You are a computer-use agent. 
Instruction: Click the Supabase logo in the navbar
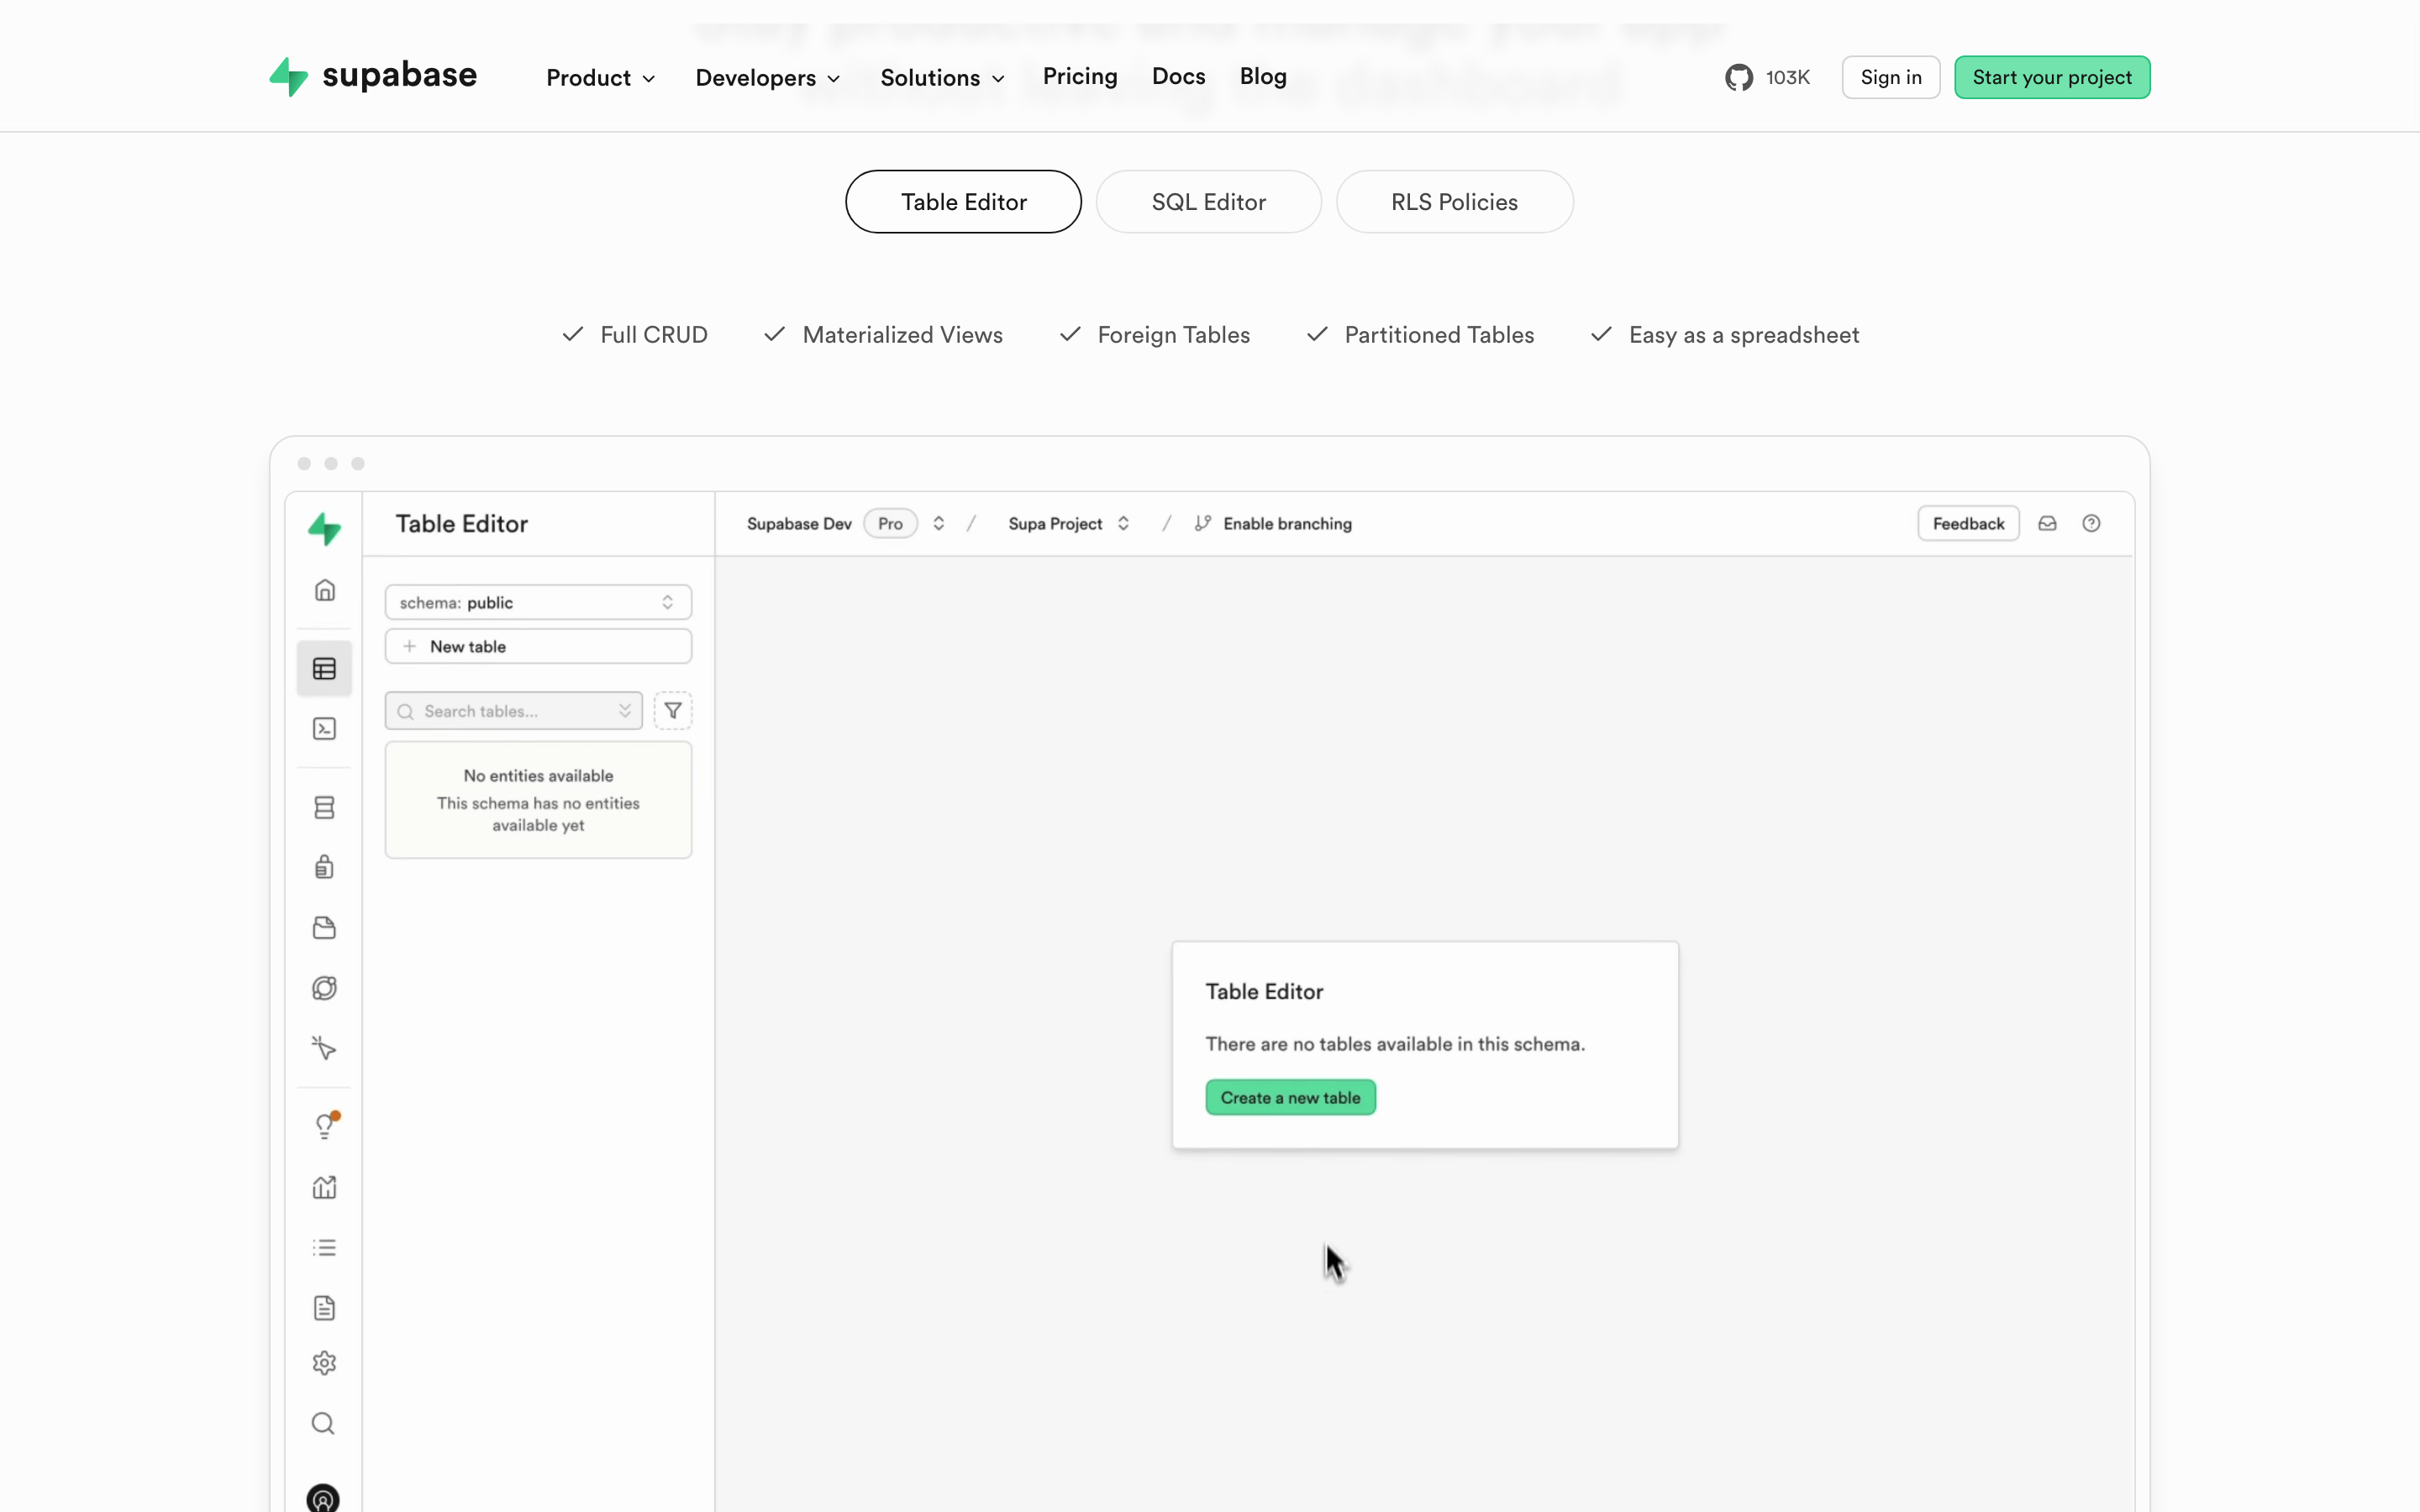[373, 77]
